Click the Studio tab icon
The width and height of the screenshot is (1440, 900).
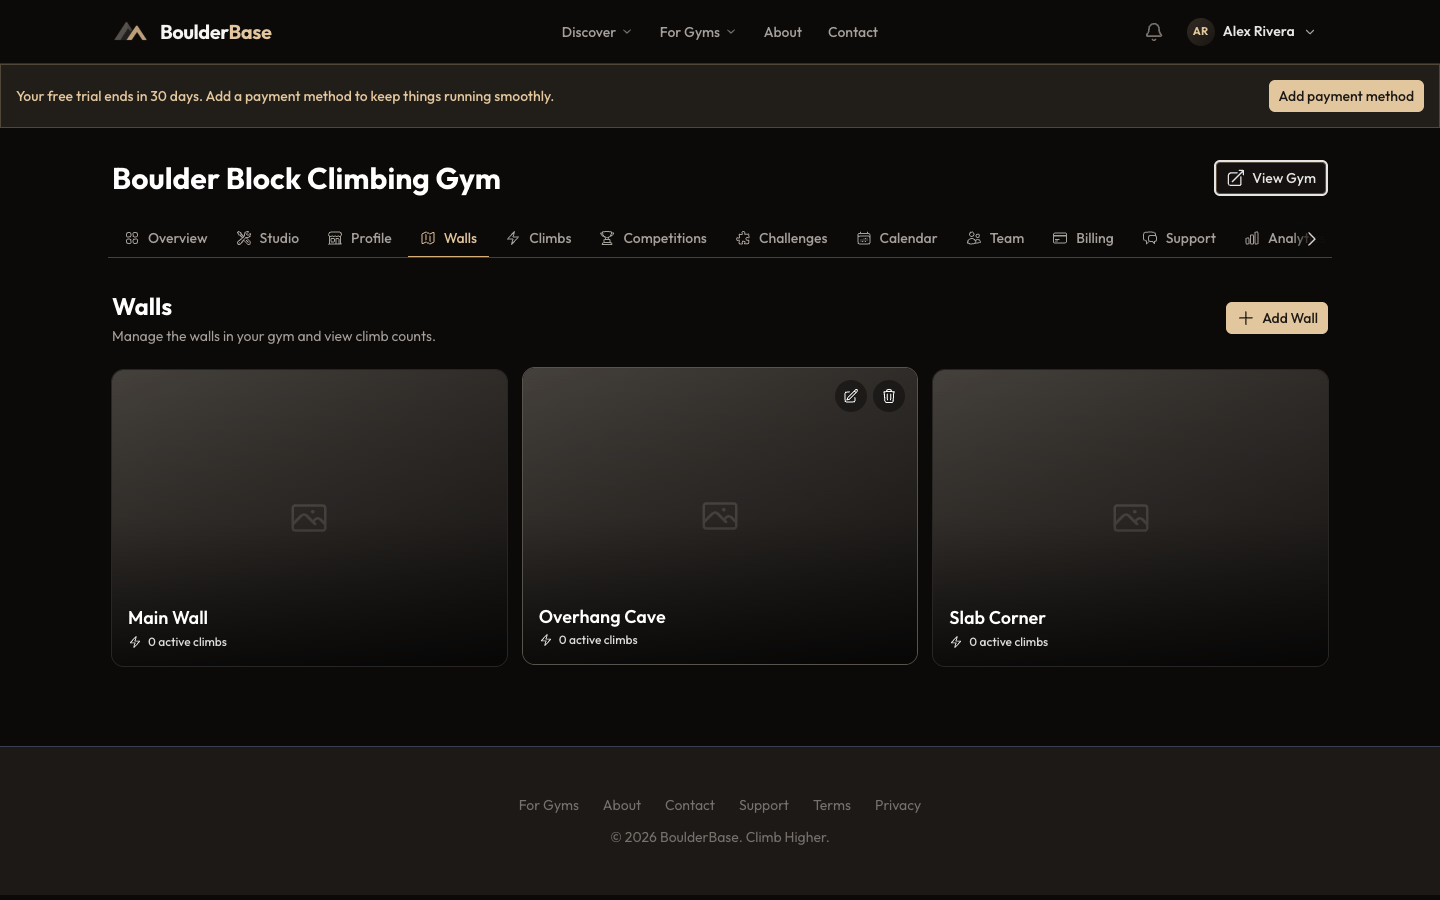pyautogui.click(x=244, y=238)
